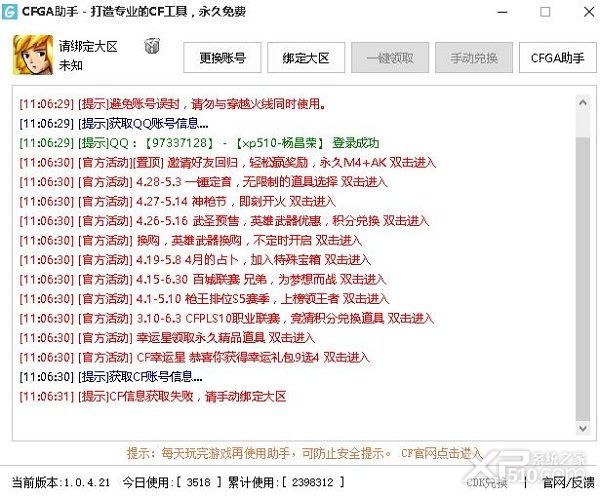This screenshot has height=497, width=600.
Task: Click the 请绑定大区 label
Action: pos(88,47)
